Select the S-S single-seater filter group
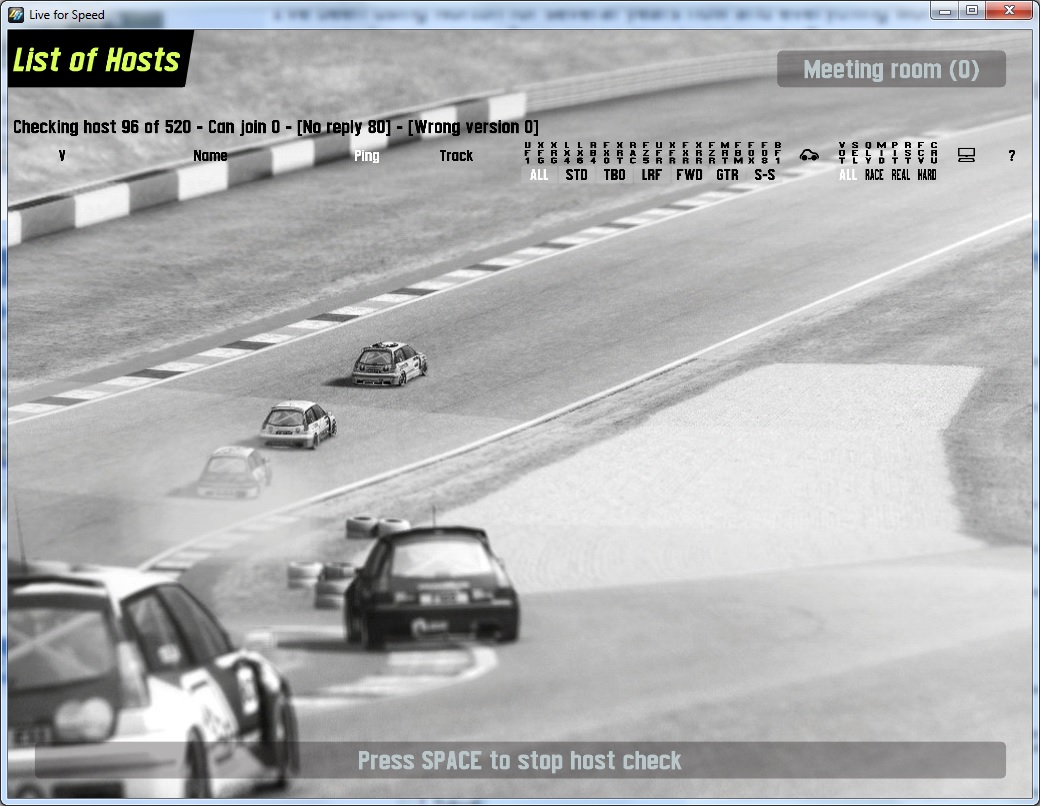This screenshot has width=1040, height=806. point(765,174)
